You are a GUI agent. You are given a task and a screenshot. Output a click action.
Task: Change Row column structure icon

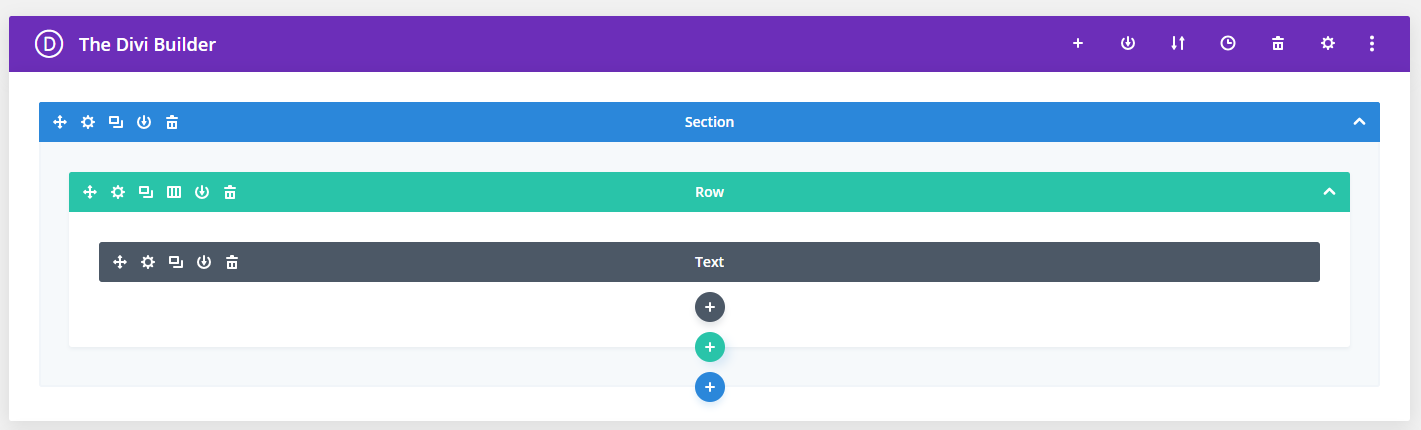tap(174, 192)
